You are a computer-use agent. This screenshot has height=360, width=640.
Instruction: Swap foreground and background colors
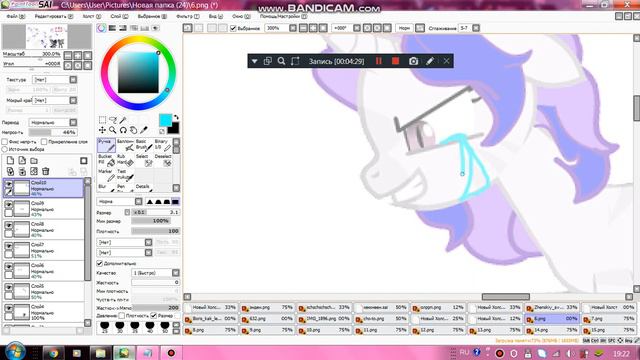[176, 118]
